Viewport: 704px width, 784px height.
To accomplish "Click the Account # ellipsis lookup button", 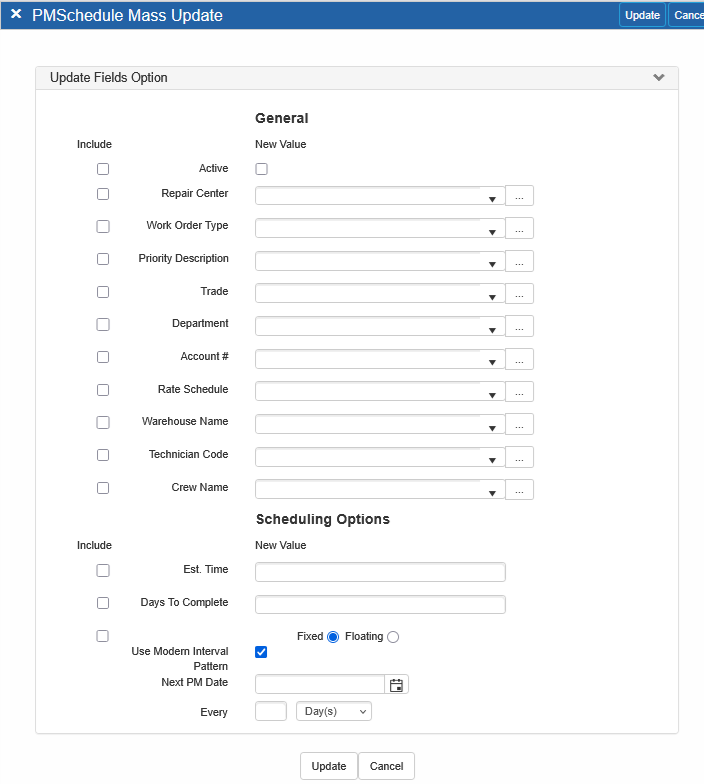I will click(x=519, y=359).
